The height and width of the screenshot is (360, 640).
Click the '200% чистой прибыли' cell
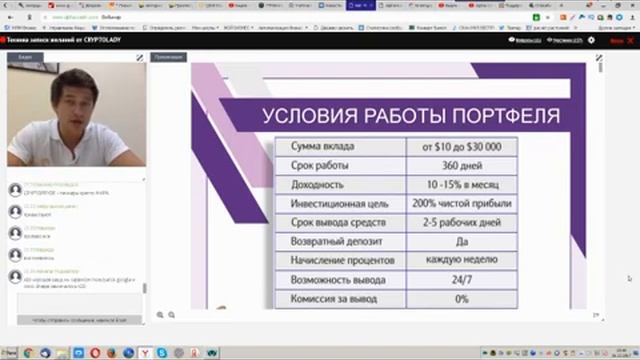(x=462, y=204)
